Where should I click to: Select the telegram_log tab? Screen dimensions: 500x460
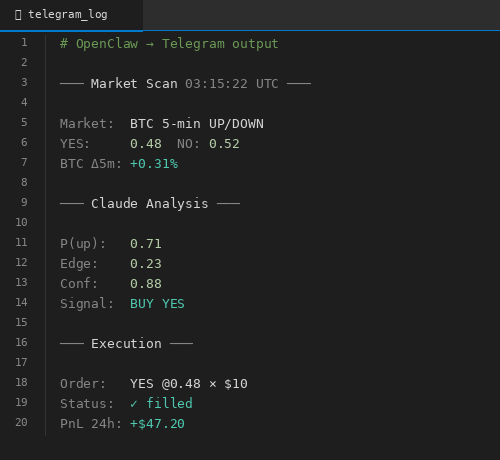[71, 15]
